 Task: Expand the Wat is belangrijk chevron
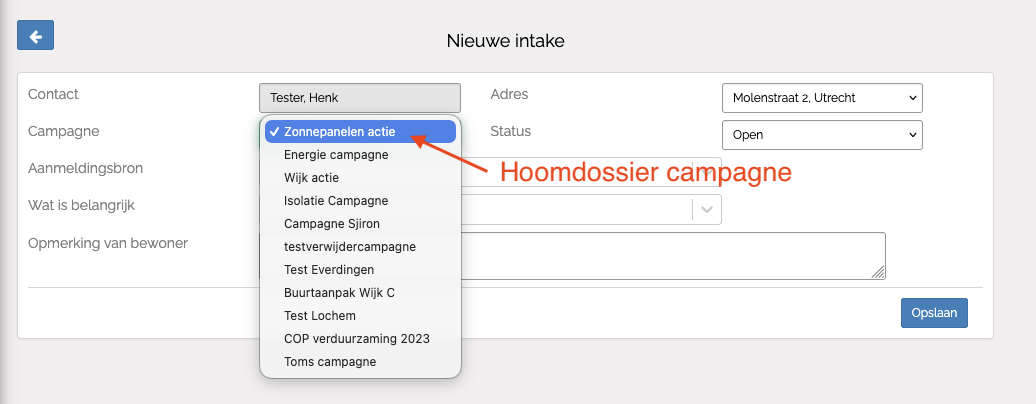tap(707, 209)
